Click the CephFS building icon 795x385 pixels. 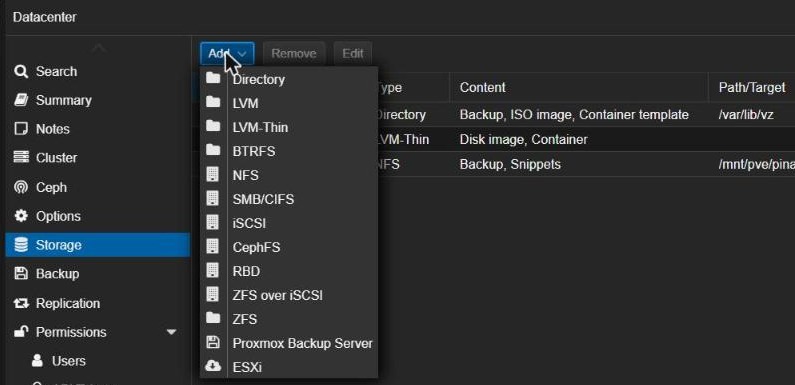pos(213,247)
